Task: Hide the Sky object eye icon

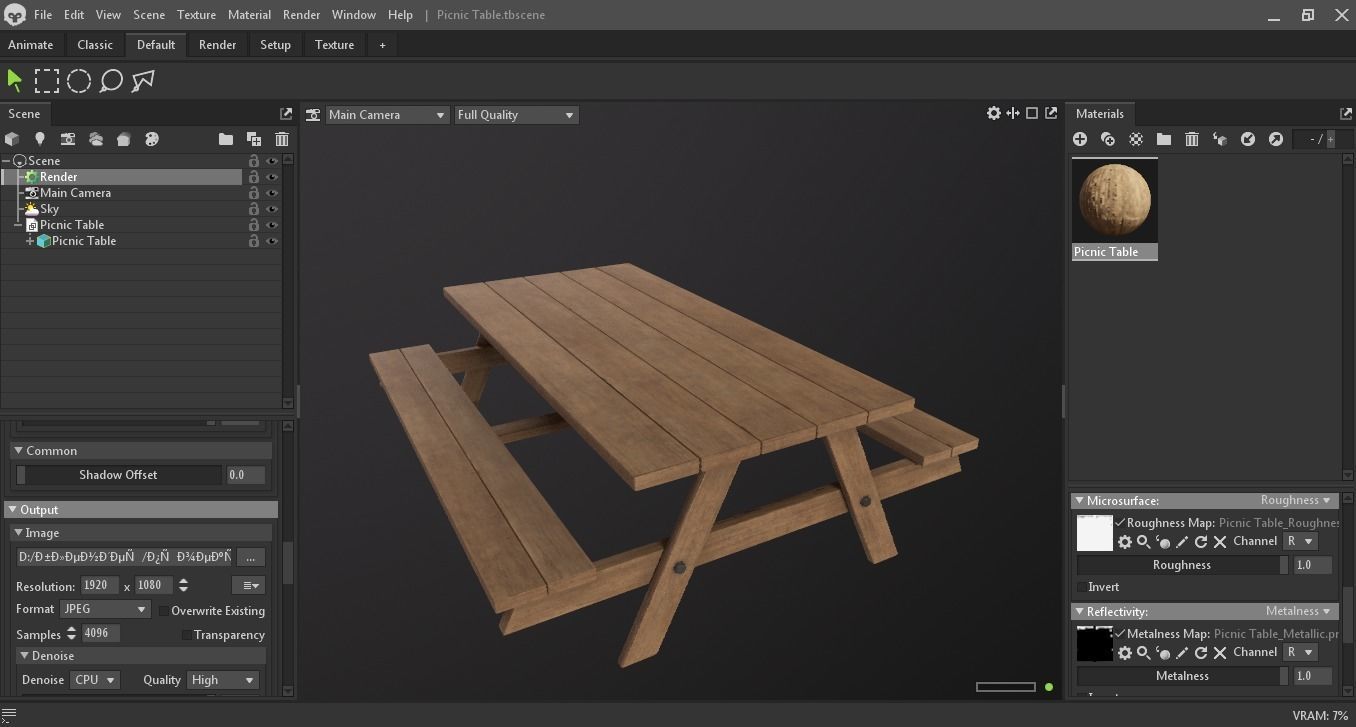Action: [272, 209]
